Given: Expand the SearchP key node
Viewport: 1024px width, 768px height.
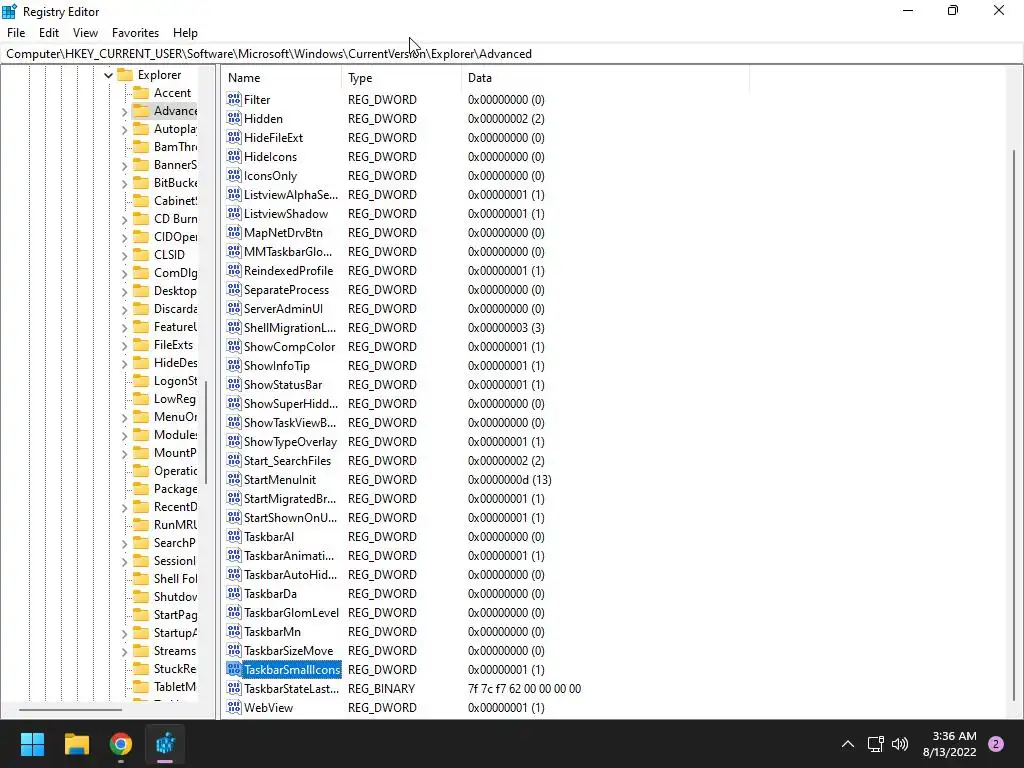Looking at the screenshot, I should pos(124,543).
